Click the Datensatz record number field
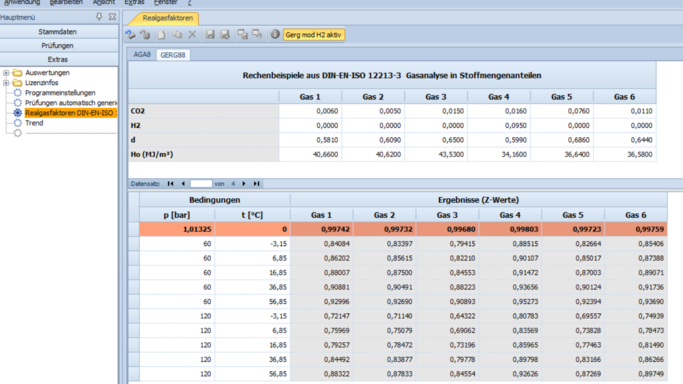 point(201,184)
